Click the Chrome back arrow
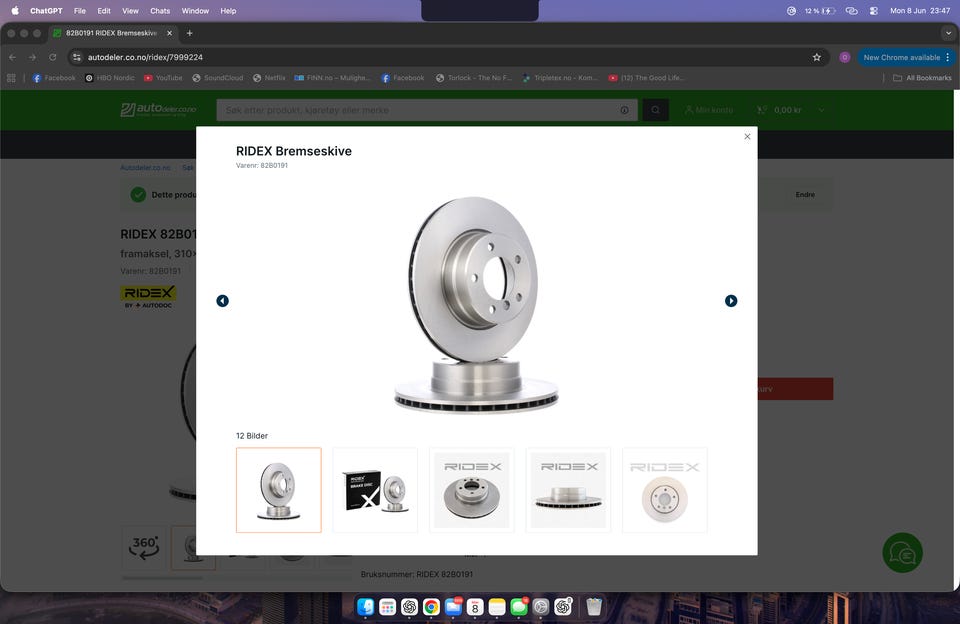960x624 pixels. (x=13, y=57)
